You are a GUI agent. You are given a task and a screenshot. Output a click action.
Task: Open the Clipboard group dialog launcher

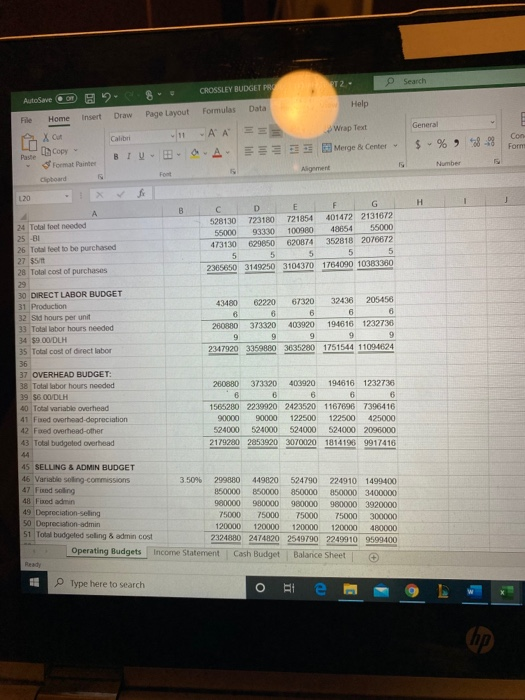click(100, 178)
